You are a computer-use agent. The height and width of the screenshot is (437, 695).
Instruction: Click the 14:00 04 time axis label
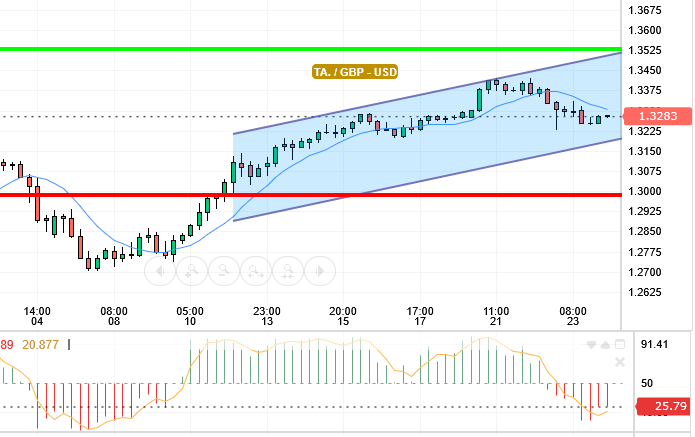(37, 316)
